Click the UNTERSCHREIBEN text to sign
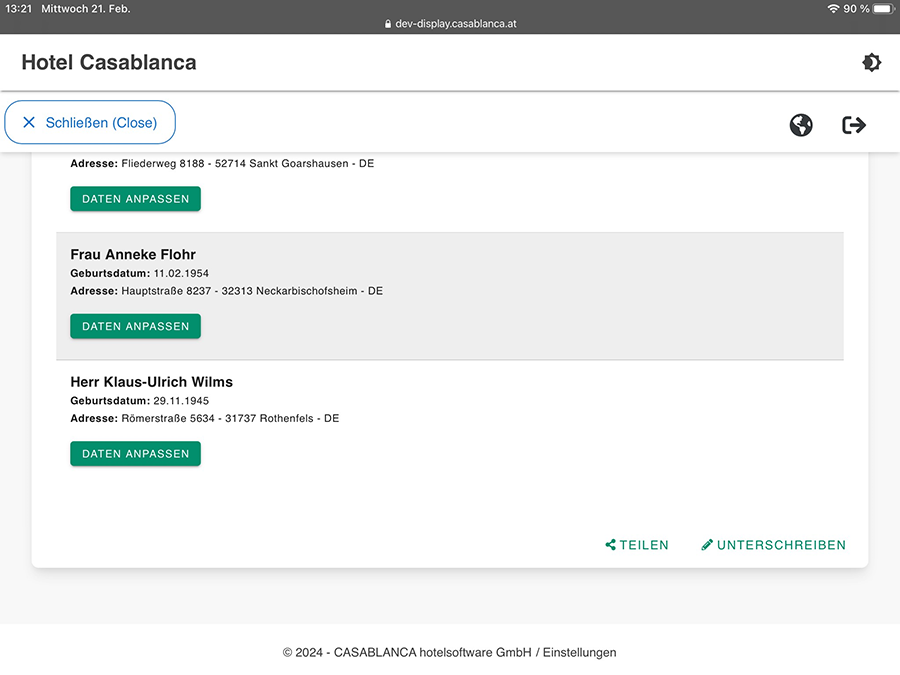This screenshot has width=900, height=675. point(781,545)
